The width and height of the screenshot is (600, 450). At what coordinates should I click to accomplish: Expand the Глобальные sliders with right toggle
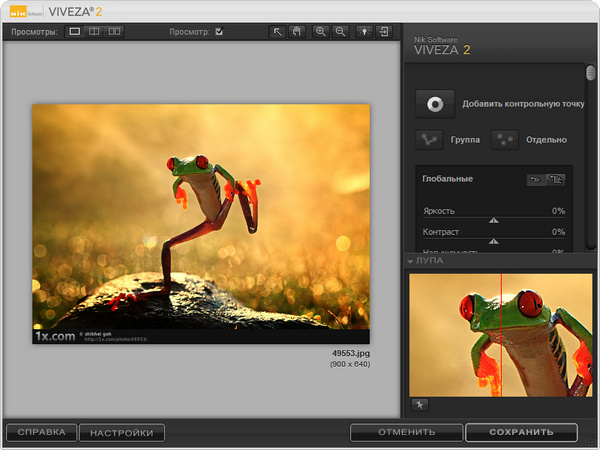[x=556, y=179]
